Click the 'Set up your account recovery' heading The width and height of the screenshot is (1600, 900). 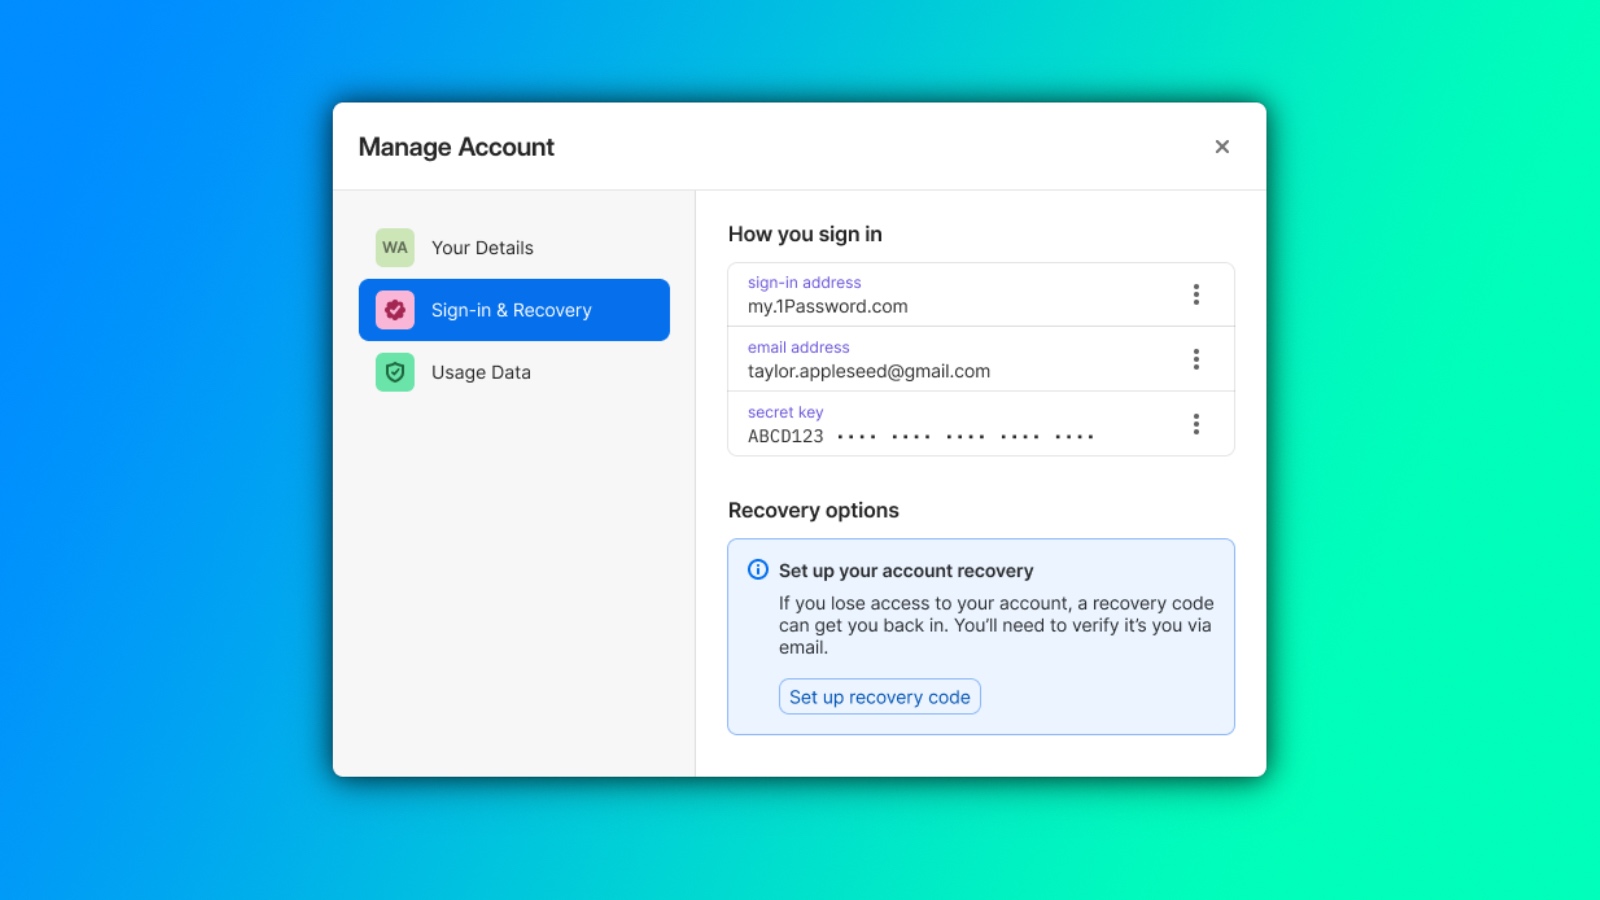click(906, 571)
